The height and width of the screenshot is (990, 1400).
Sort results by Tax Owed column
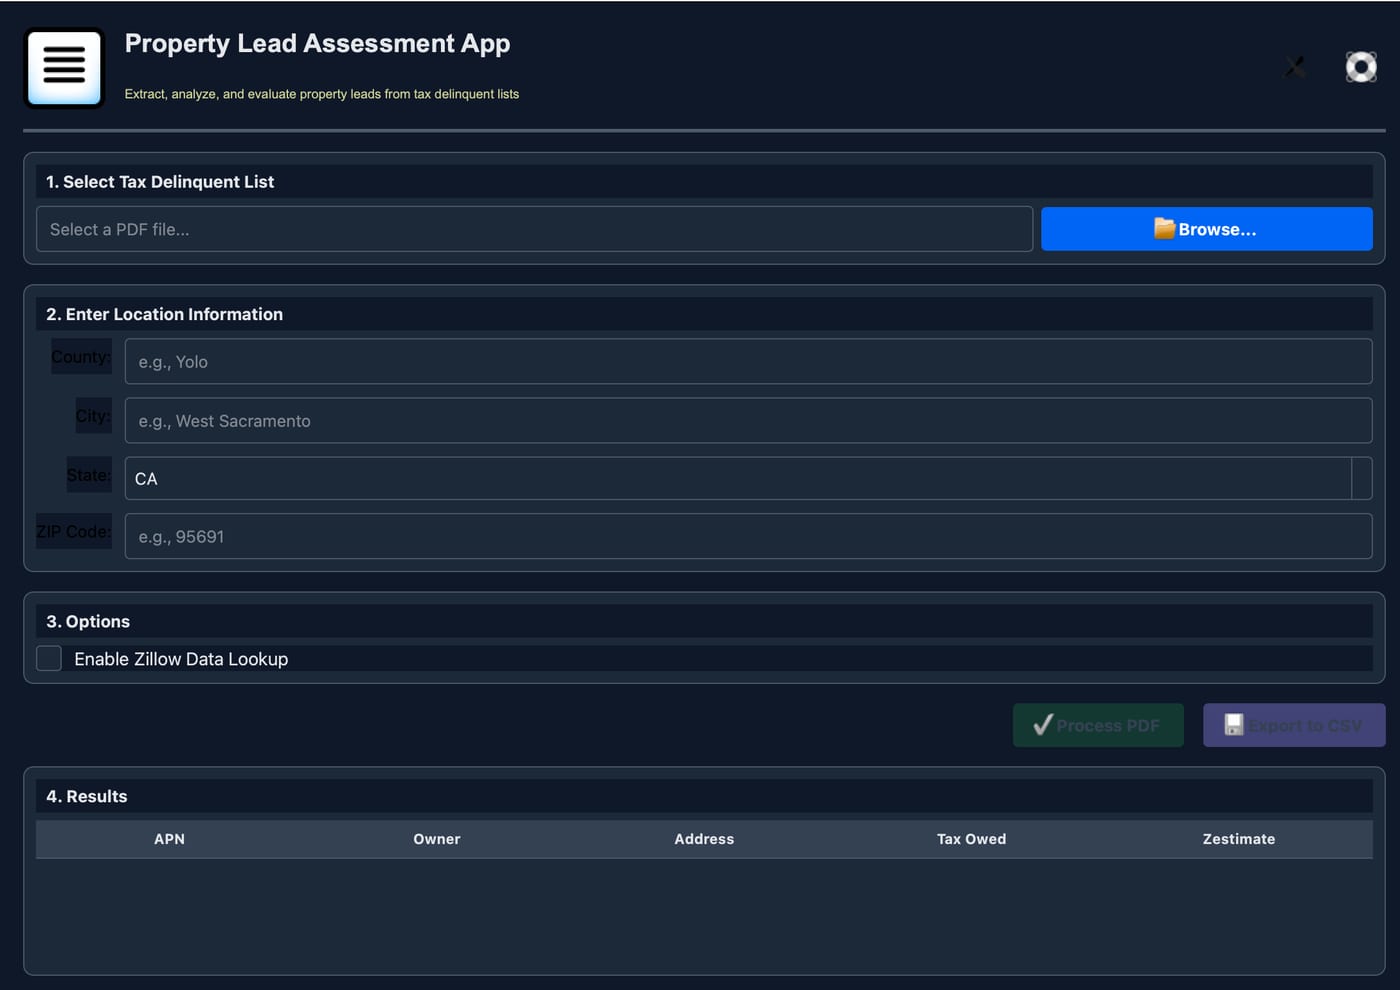[971, 839]
